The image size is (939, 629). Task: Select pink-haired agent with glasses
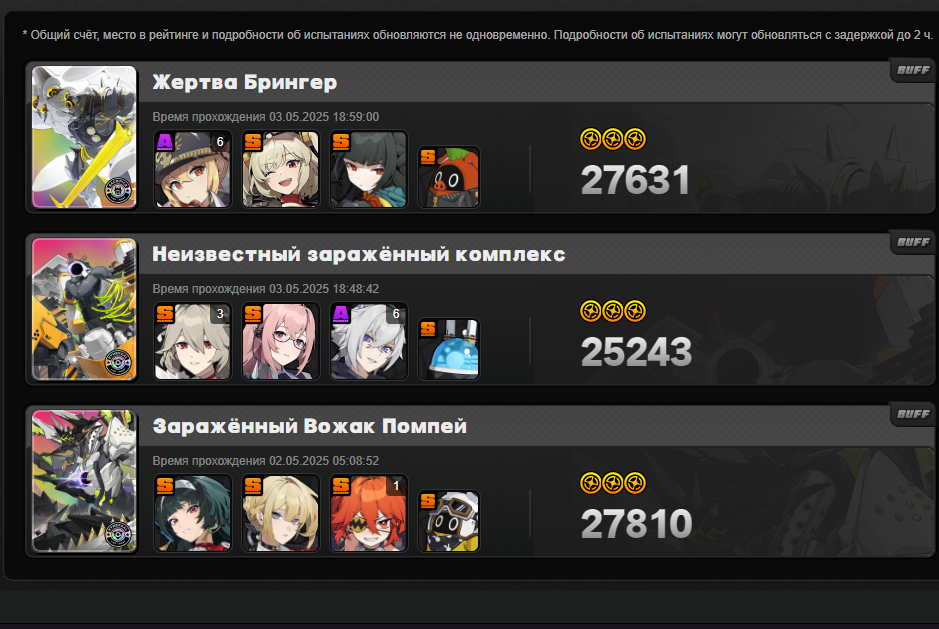280,341
